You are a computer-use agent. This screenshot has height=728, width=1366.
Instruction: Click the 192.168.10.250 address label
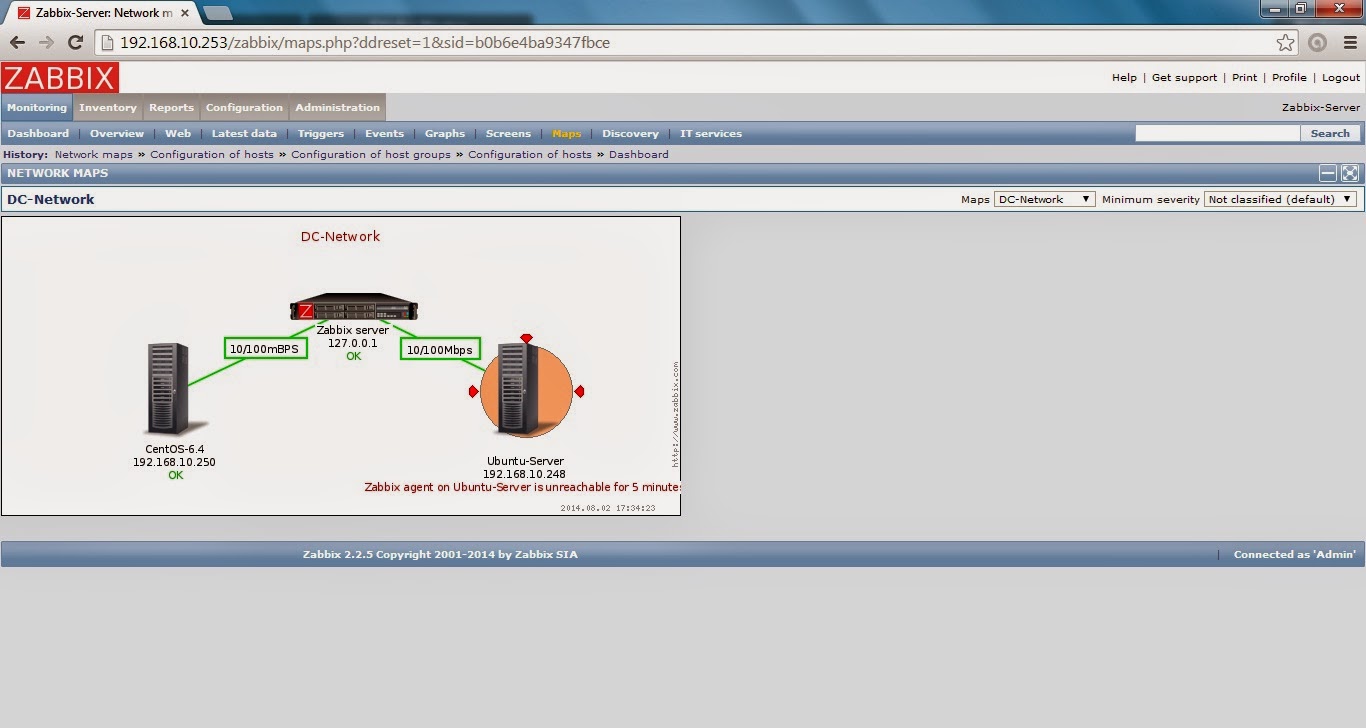click(x=174, y=462)
